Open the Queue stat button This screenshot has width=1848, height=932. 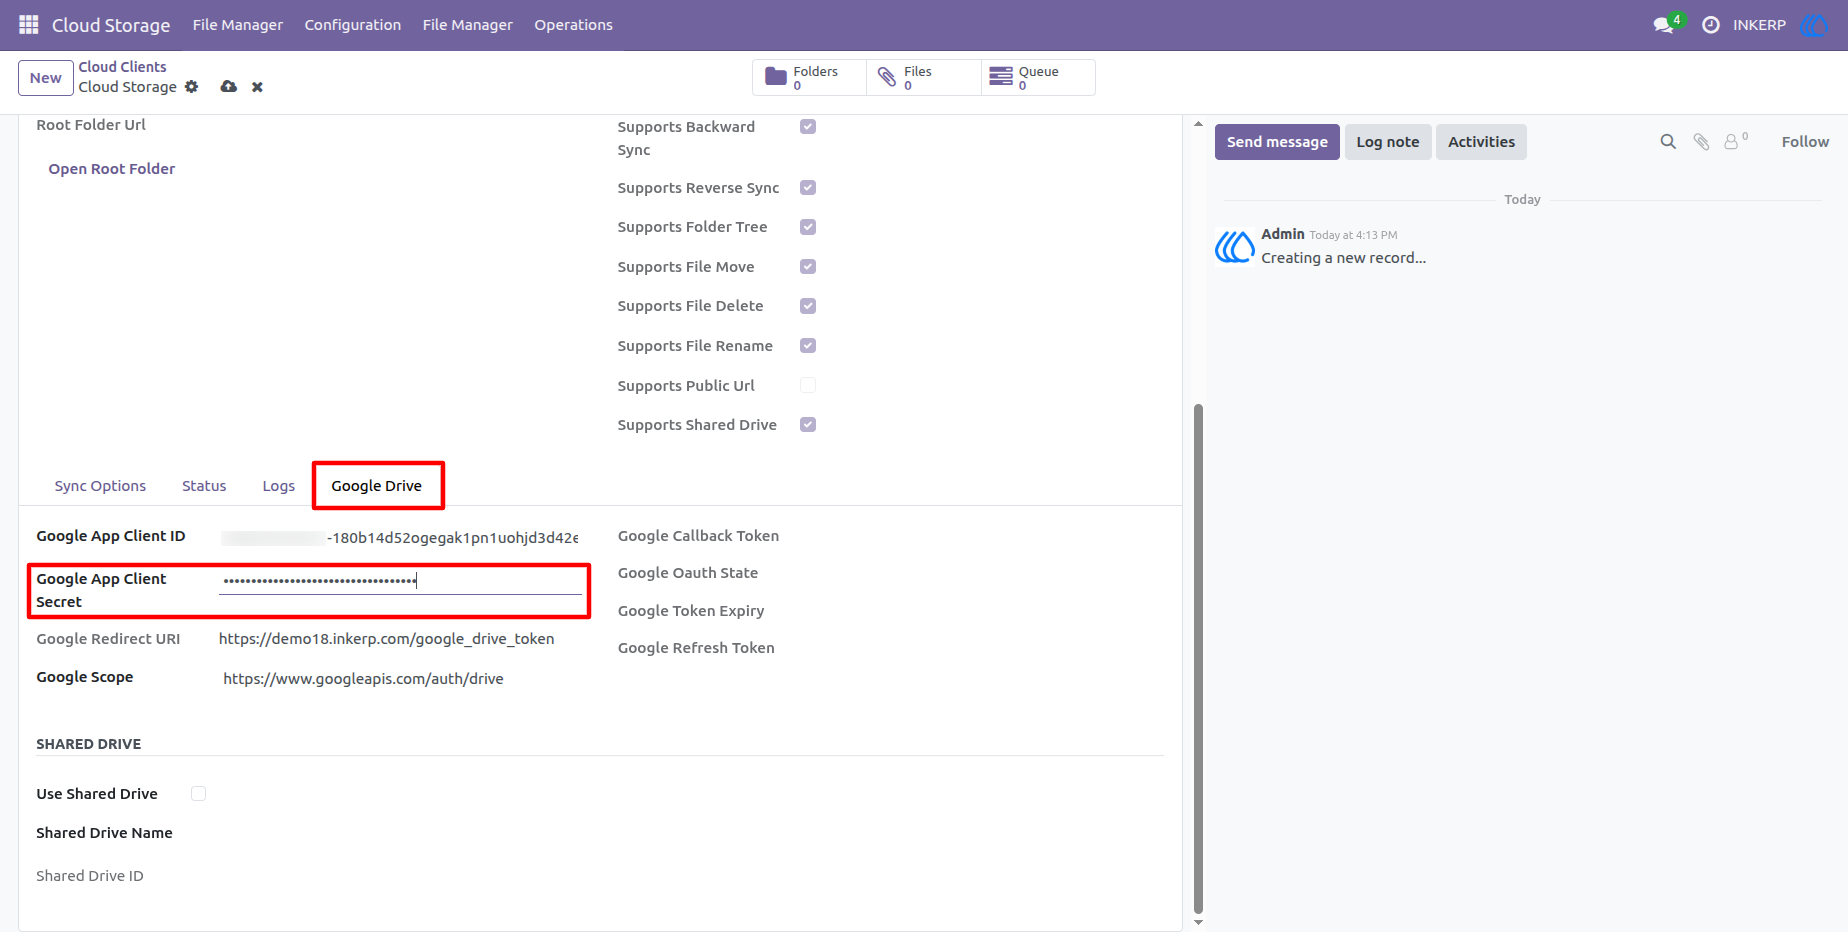click(1038, 77)
